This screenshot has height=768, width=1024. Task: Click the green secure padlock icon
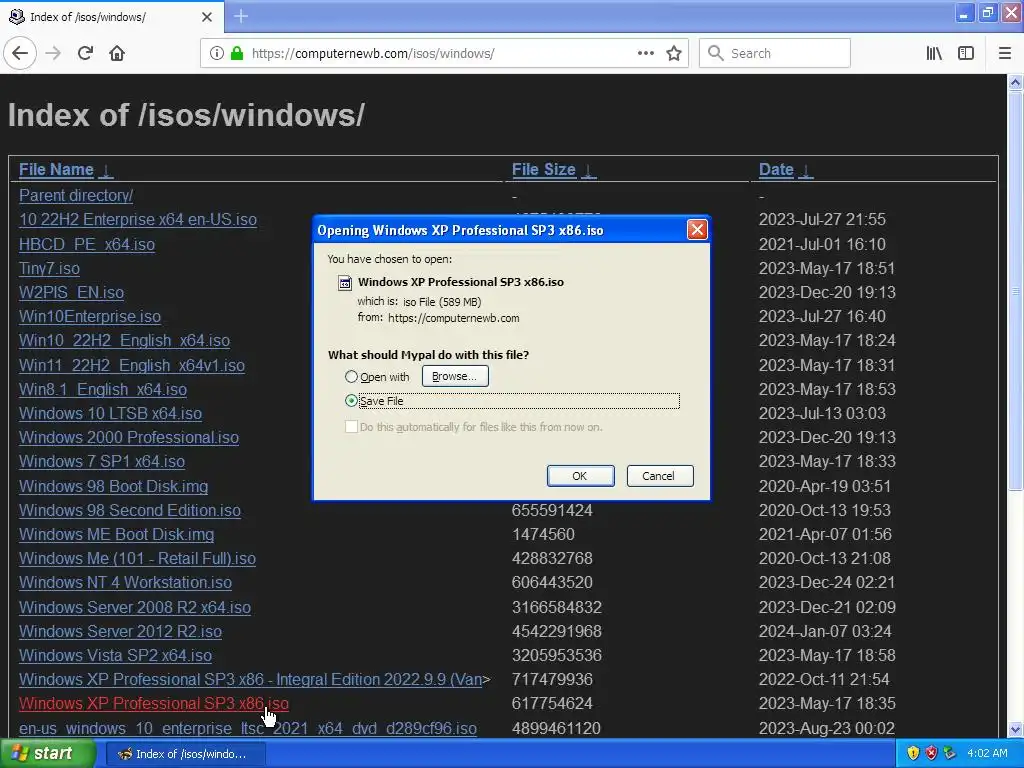click(237, 53)
